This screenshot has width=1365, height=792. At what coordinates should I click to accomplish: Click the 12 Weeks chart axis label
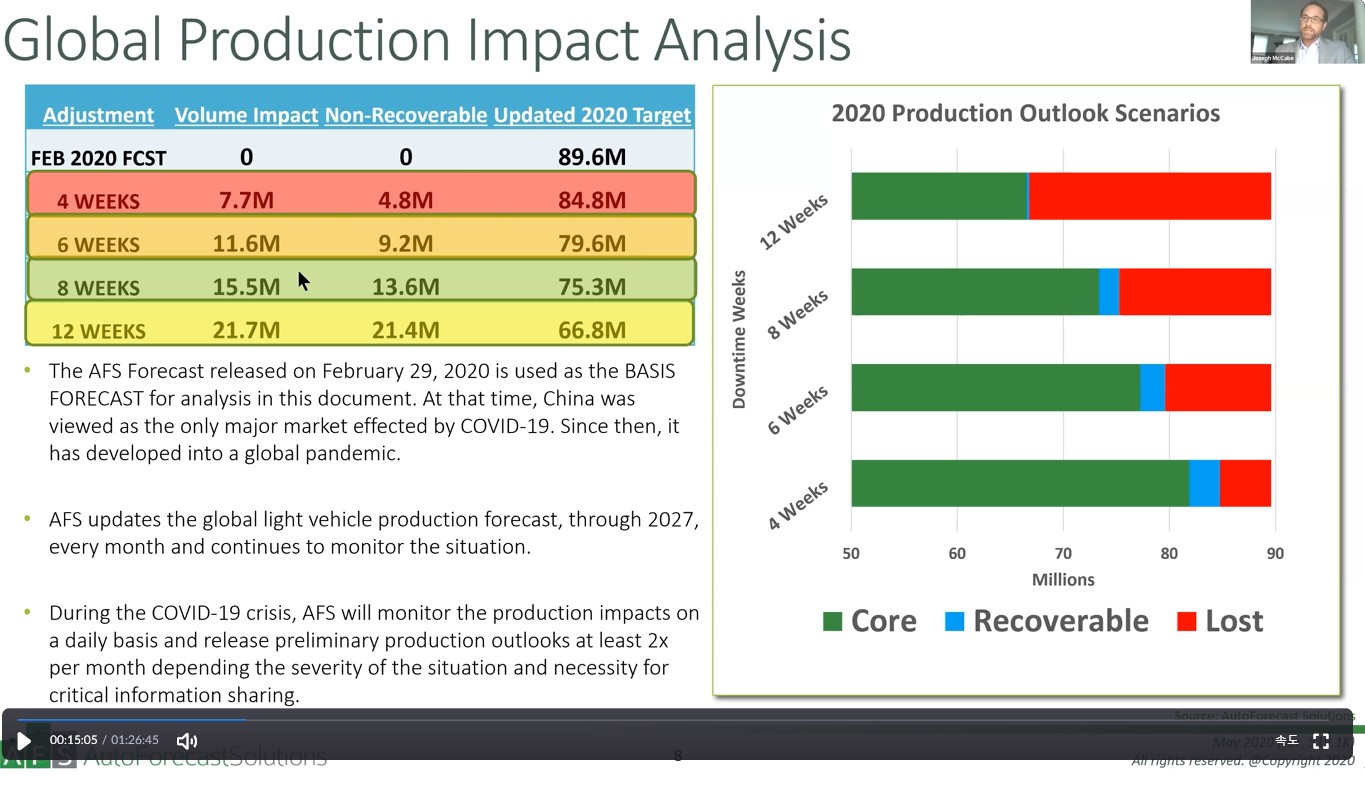(795, 222)
